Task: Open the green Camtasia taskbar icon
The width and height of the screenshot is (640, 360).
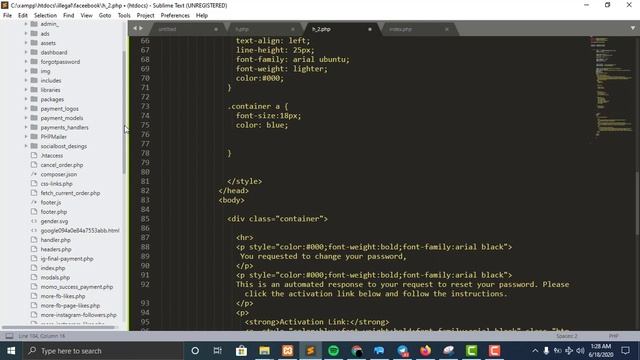Action: tap(471, 351)
